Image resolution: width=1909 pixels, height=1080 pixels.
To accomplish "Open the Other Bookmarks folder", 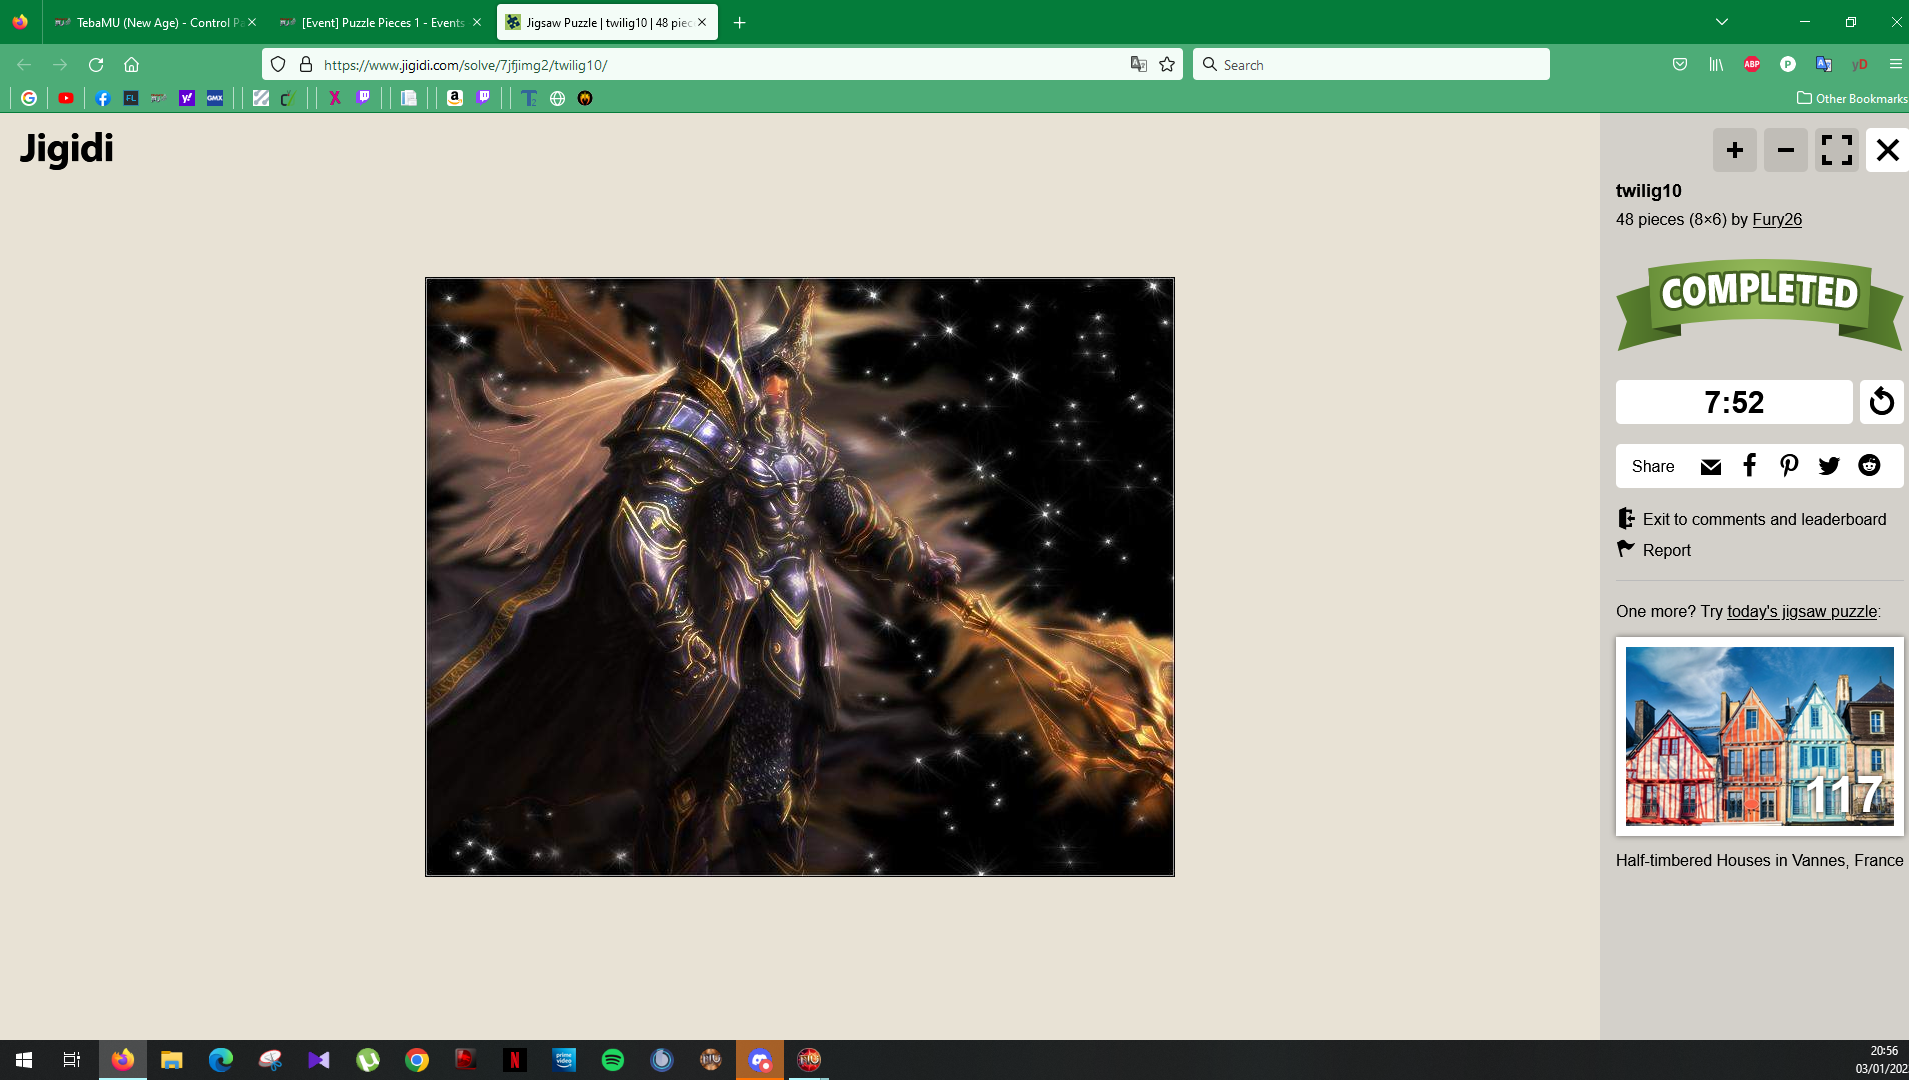I will 1852,98.
